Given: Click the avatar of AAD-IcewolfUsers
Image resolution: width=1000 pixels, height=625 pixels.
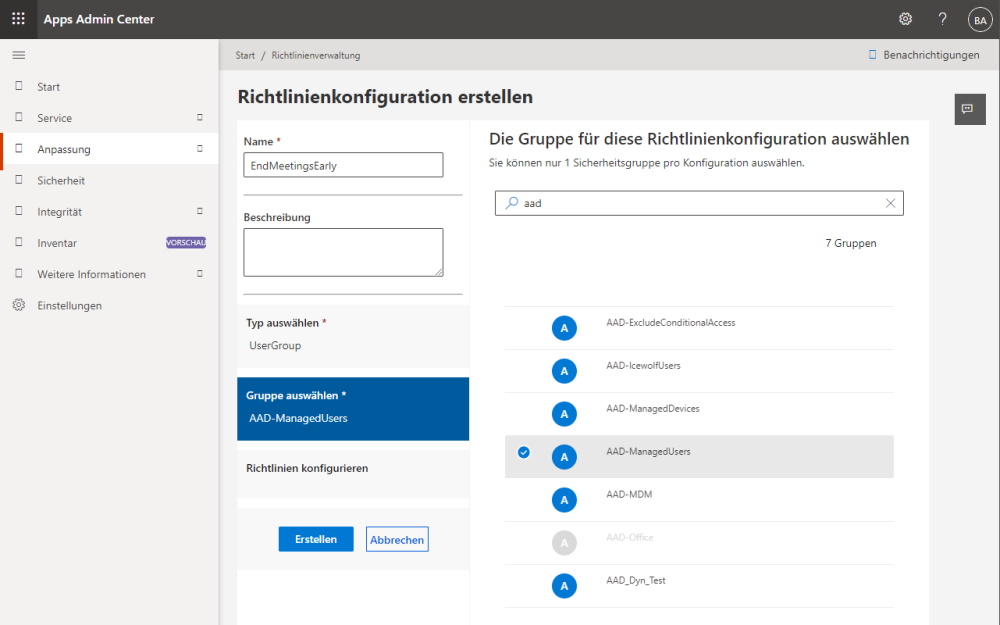Looking at the screenshot, I should coord(564,371).
